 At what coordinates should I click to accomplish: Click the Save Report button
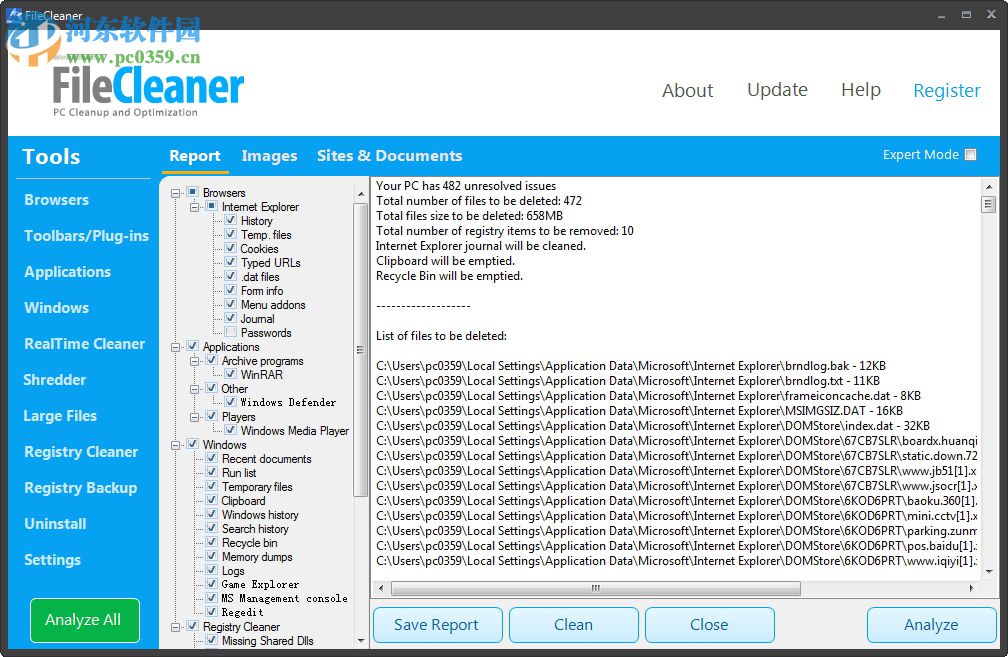[x=437, y=624]
